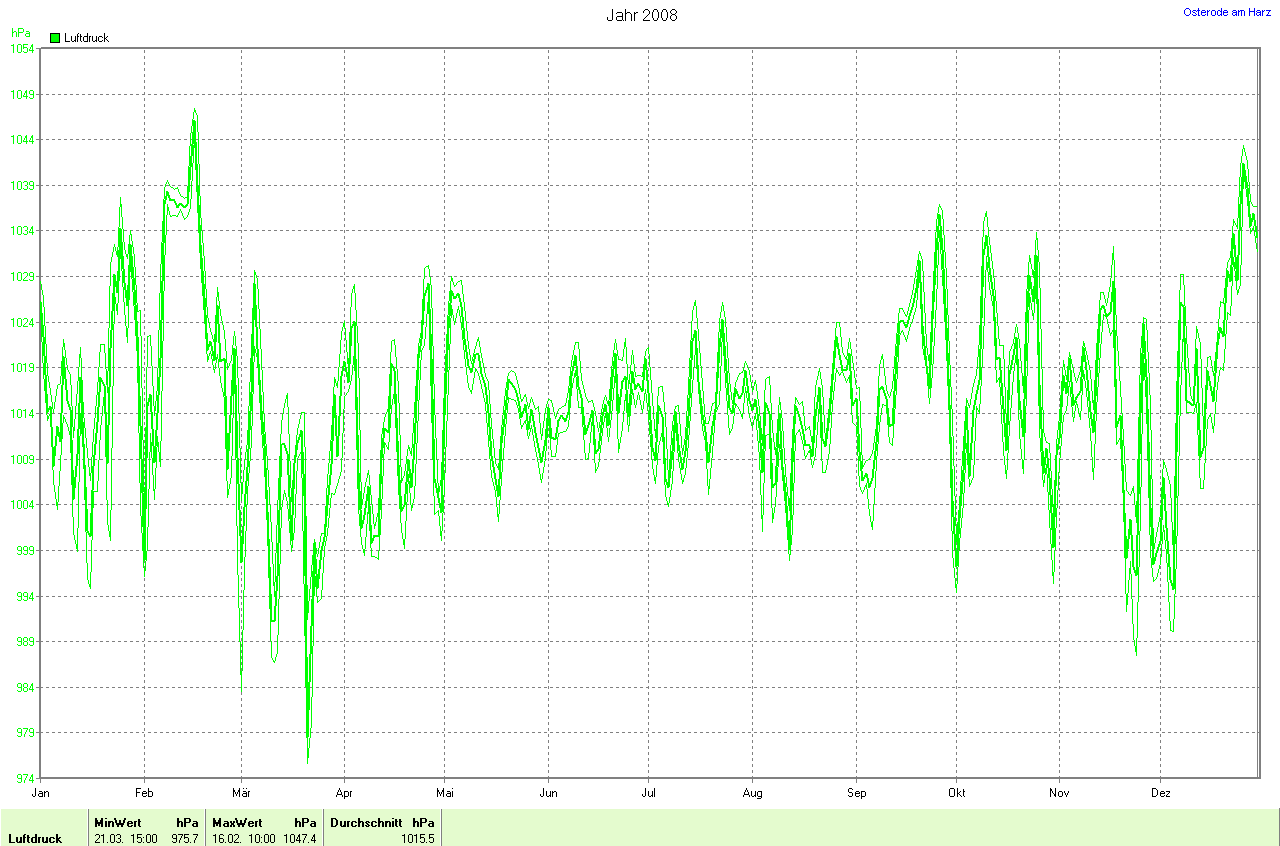1280x846 pixels.
Task: Click the Feb label on the time axis
Action: 144,793
